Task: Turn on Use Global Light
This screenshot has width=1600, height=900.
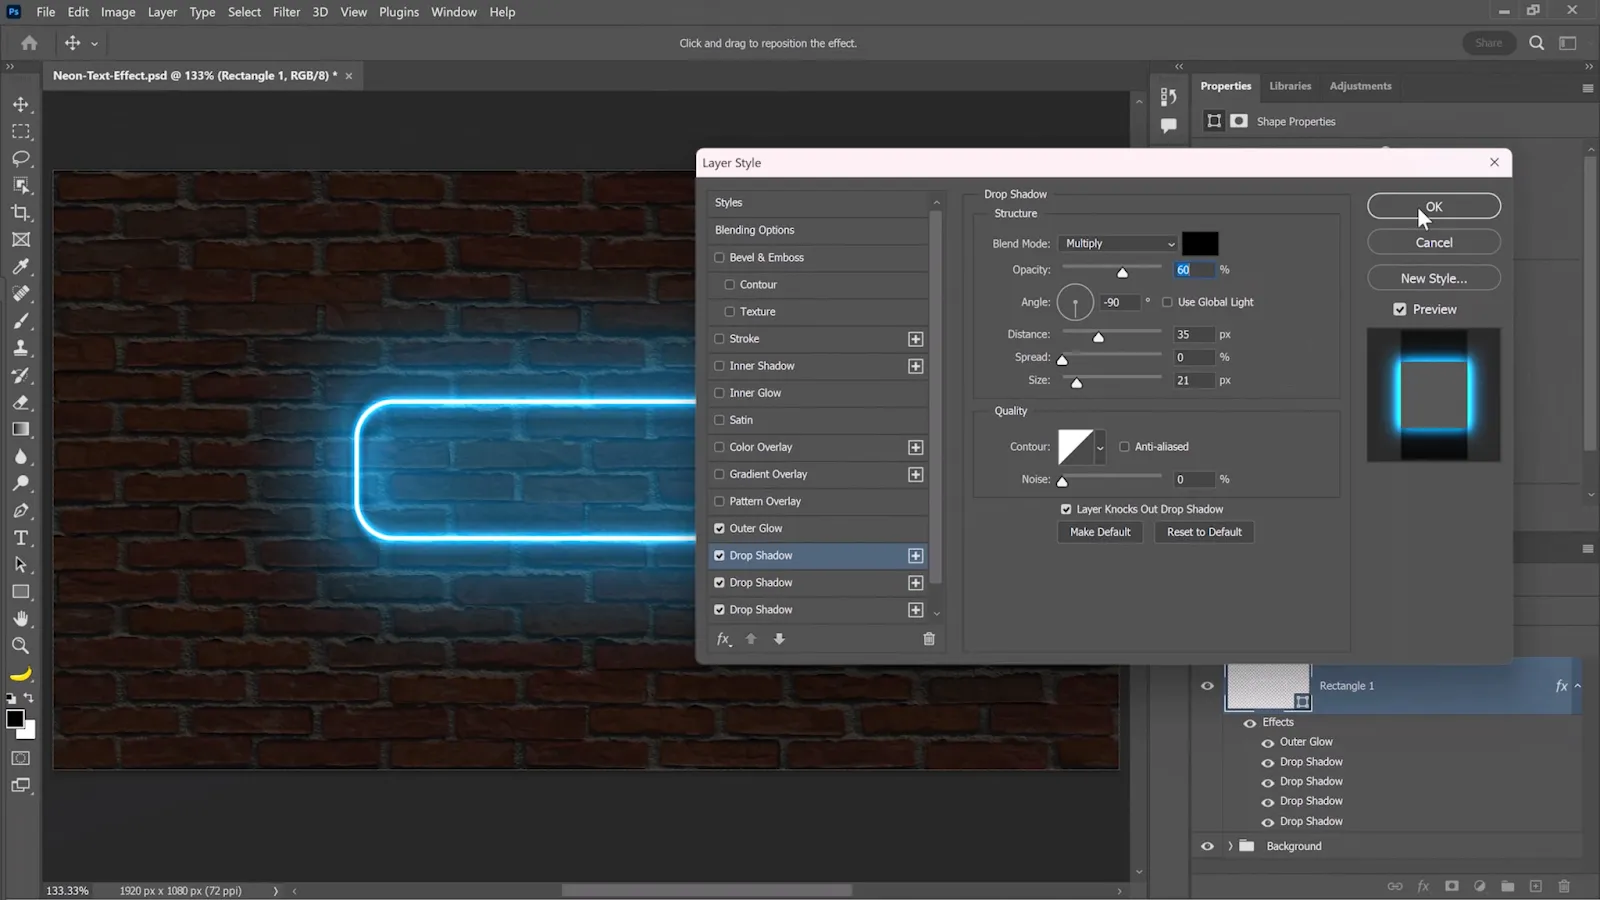Action: pos(1167,302)
